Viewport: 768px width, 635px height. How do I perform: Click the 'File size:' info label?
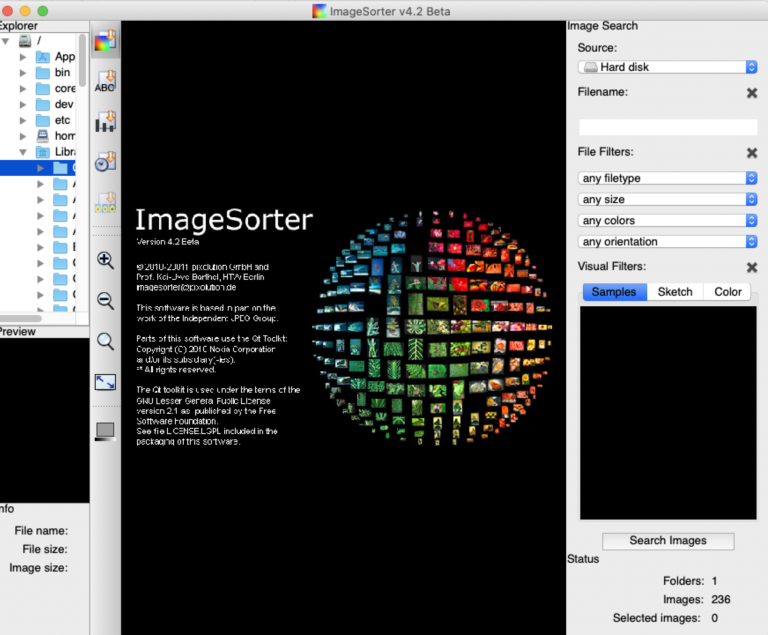pos(45,549)
